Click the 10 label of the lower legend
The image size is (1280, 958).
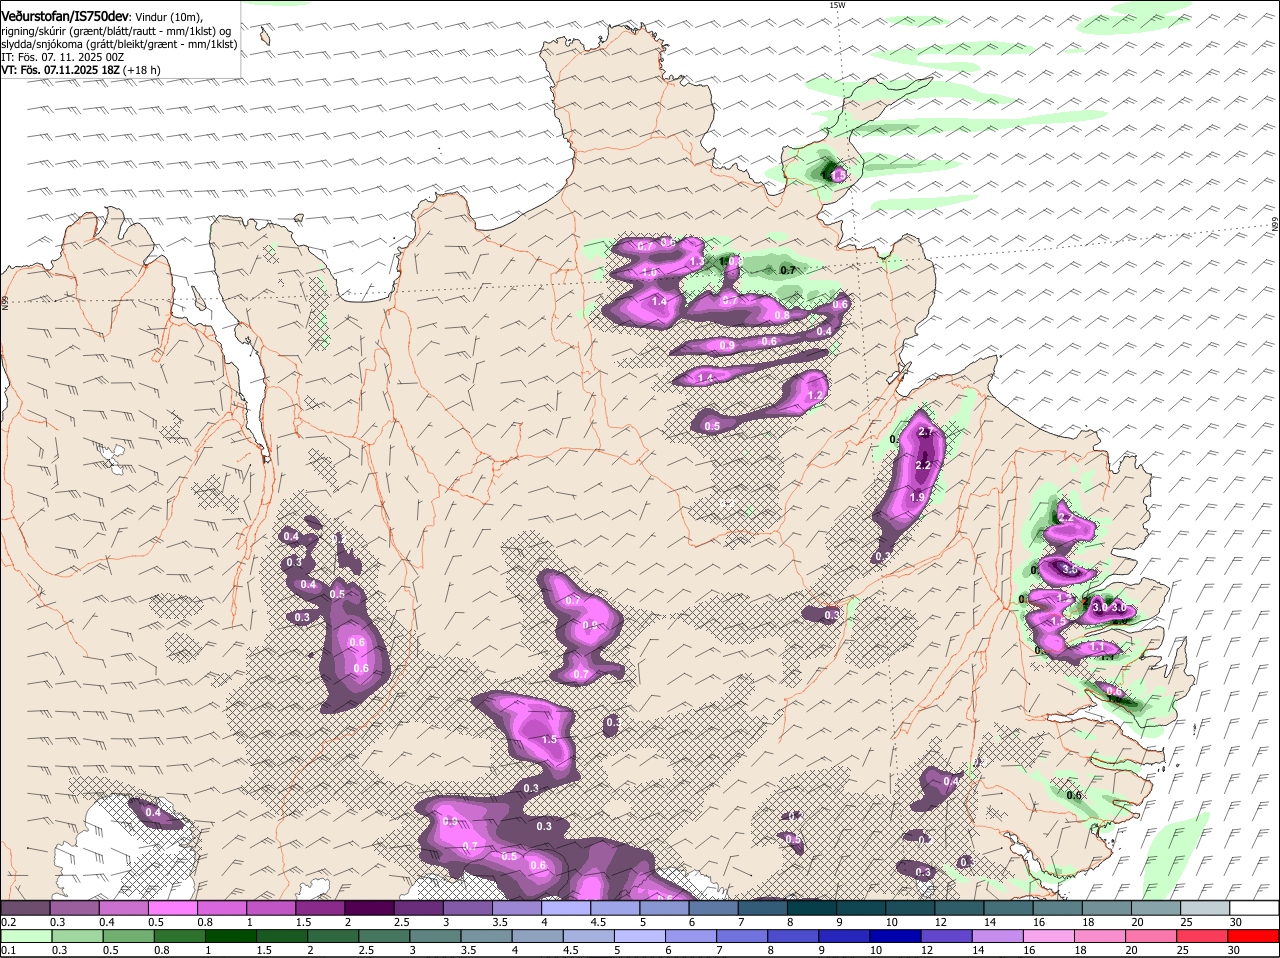coord(875,950)
